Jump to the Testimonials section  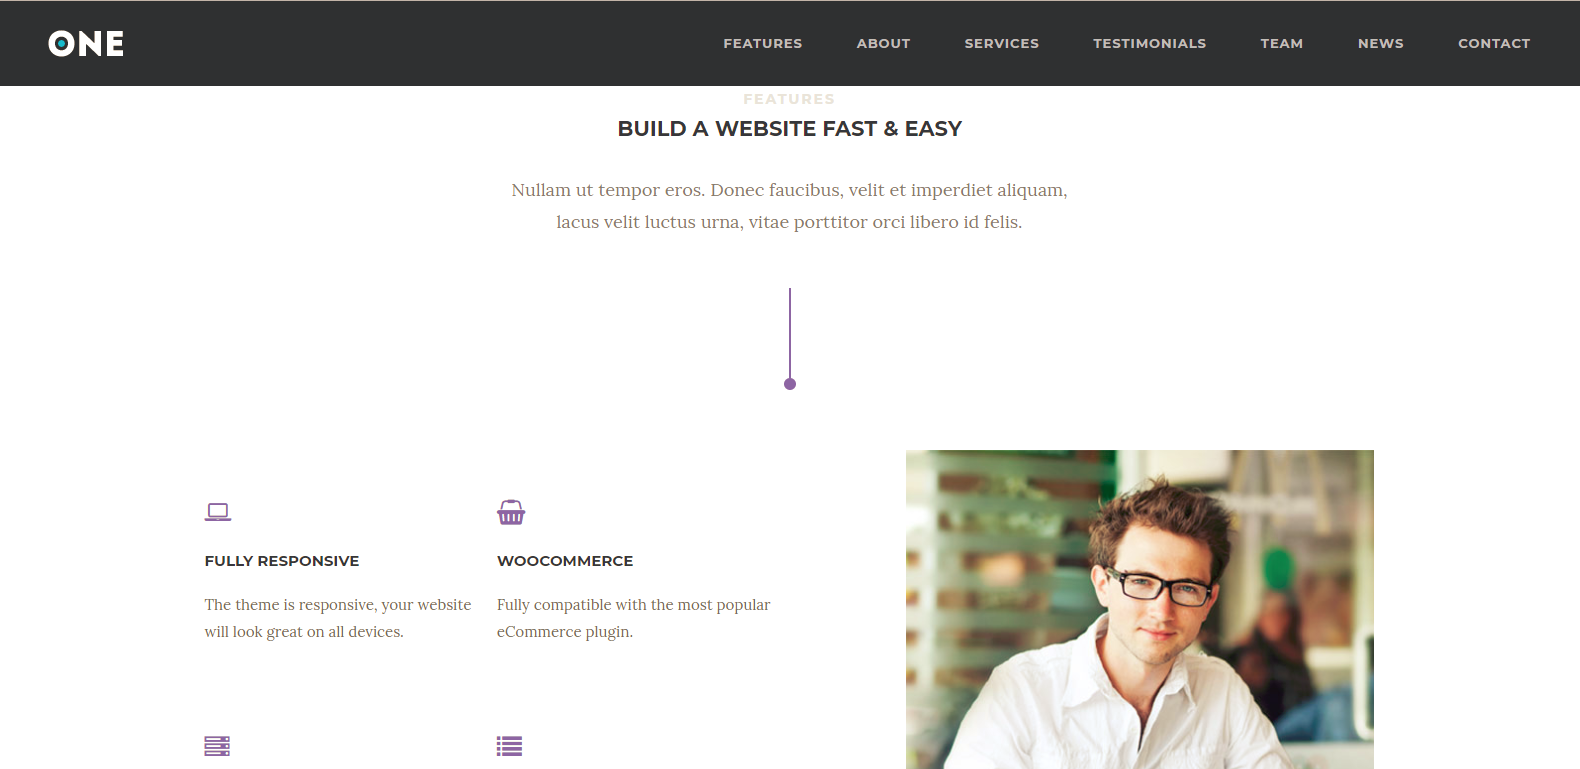1150,43
